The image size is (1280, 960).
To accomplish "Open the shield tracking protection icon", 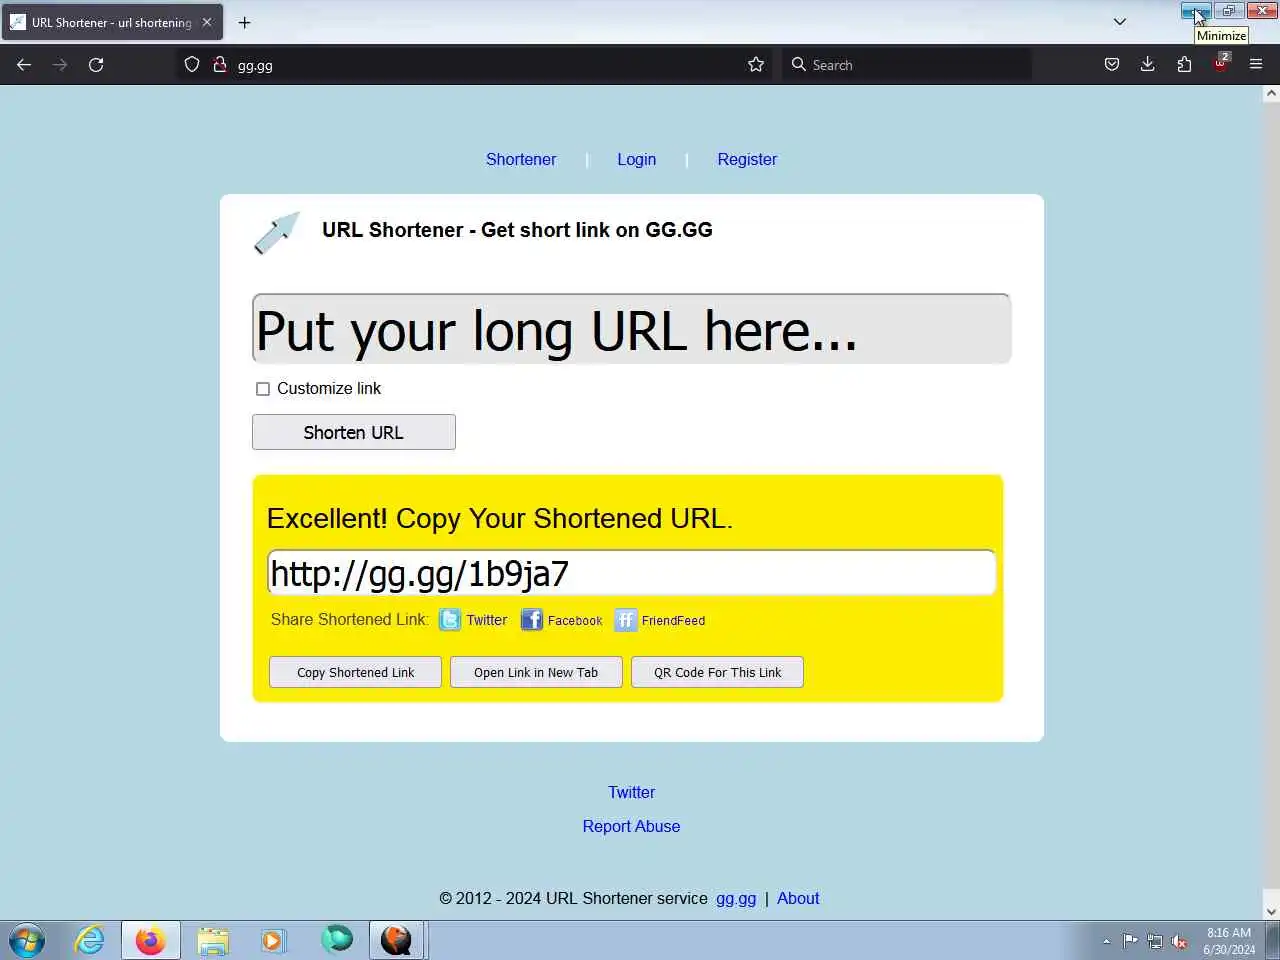I will (192, 65).
